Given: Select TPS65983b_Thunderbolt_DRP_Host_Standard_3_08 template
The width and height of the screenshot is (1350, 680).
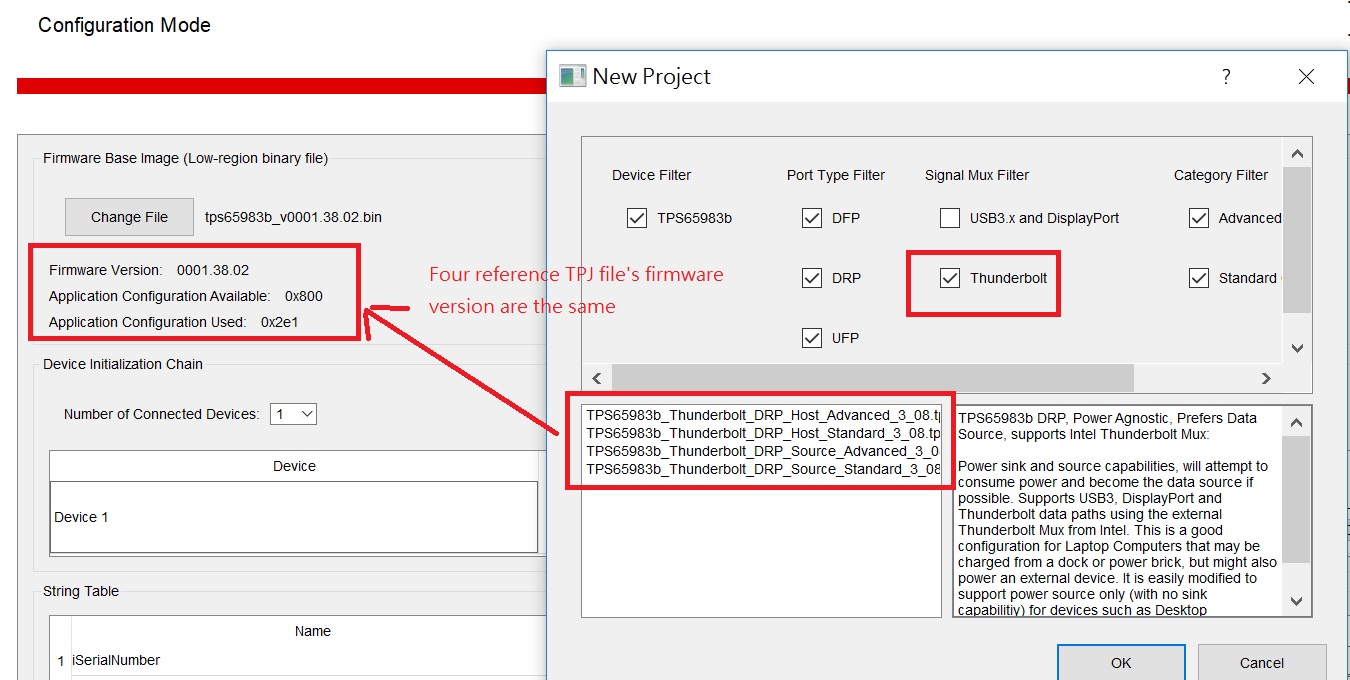Looking at the screenshot, I should coord(762,433).
